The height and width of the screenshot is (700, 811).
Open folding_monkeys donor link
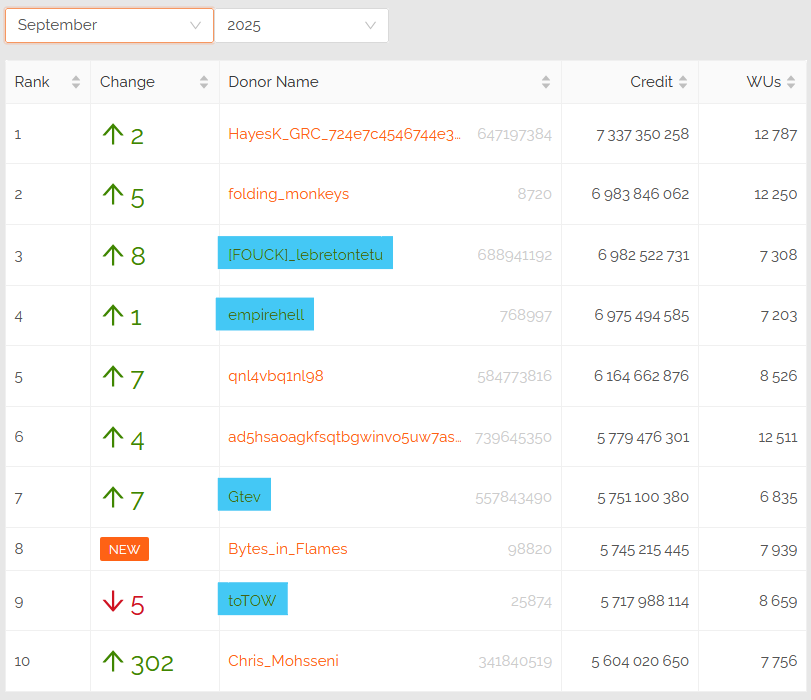coord(288,194)
